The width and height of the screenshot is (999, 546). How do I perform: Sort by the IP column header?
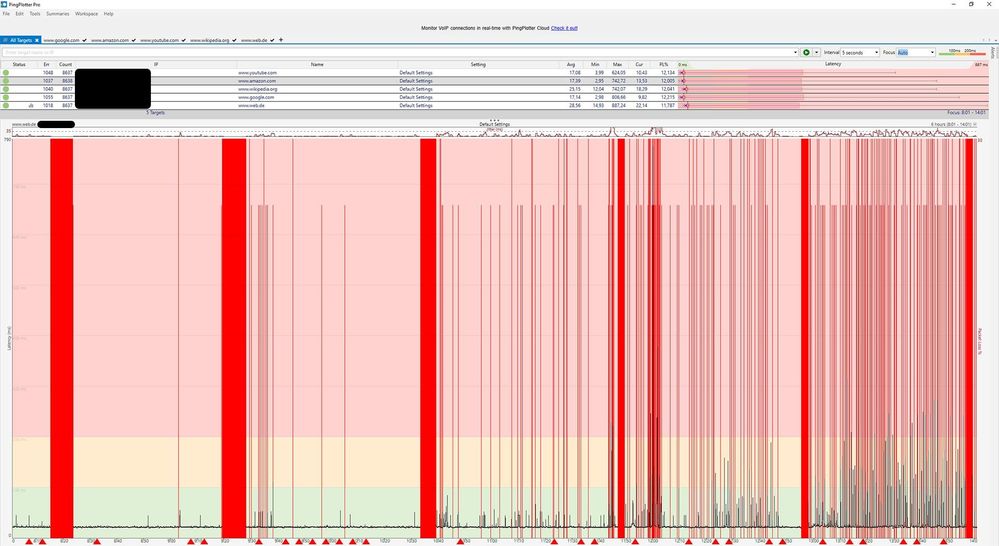pos(156,64)
